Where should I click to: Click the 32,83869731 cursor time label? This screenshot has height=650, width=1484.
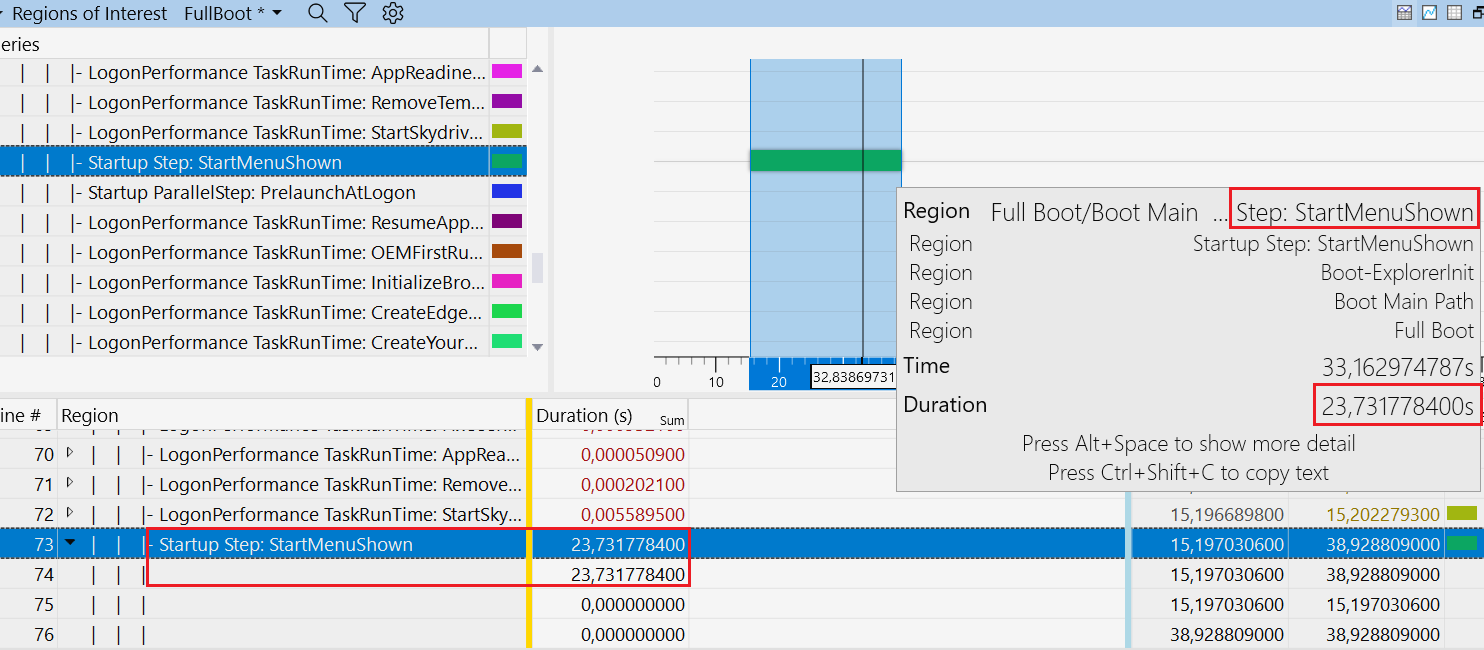coord(852,377)
